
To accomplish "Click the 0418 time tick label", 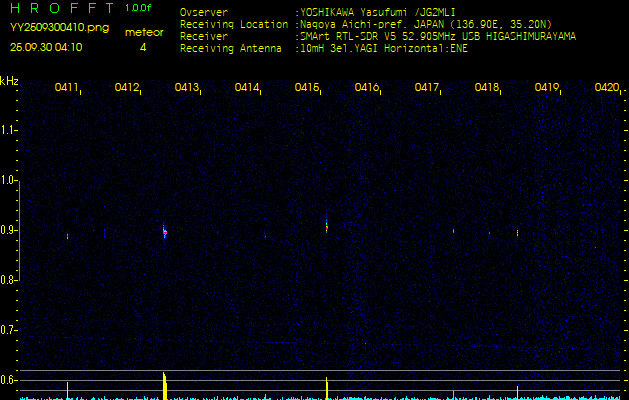I will pyautogui.click(x=487, y=88).
